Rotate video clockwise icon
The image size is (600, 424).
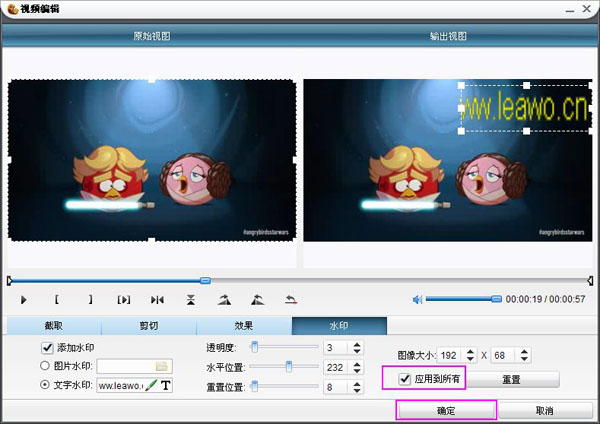224,300
